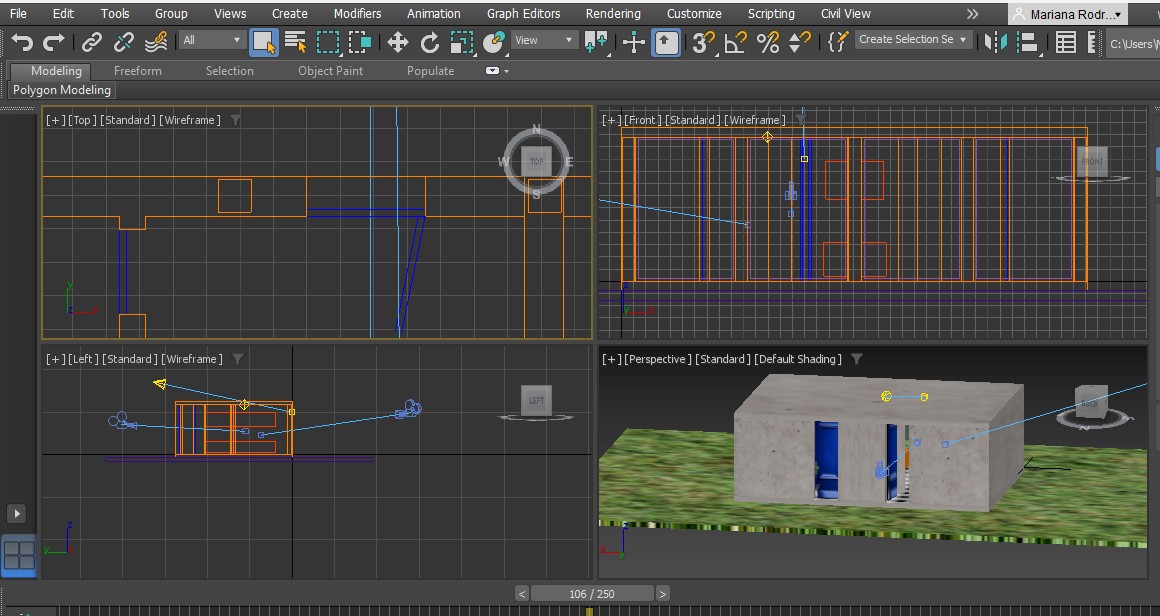Choose the Select and Move tool
The height and width of the screenshot is (616, 1160).
(x=398, y=41)
